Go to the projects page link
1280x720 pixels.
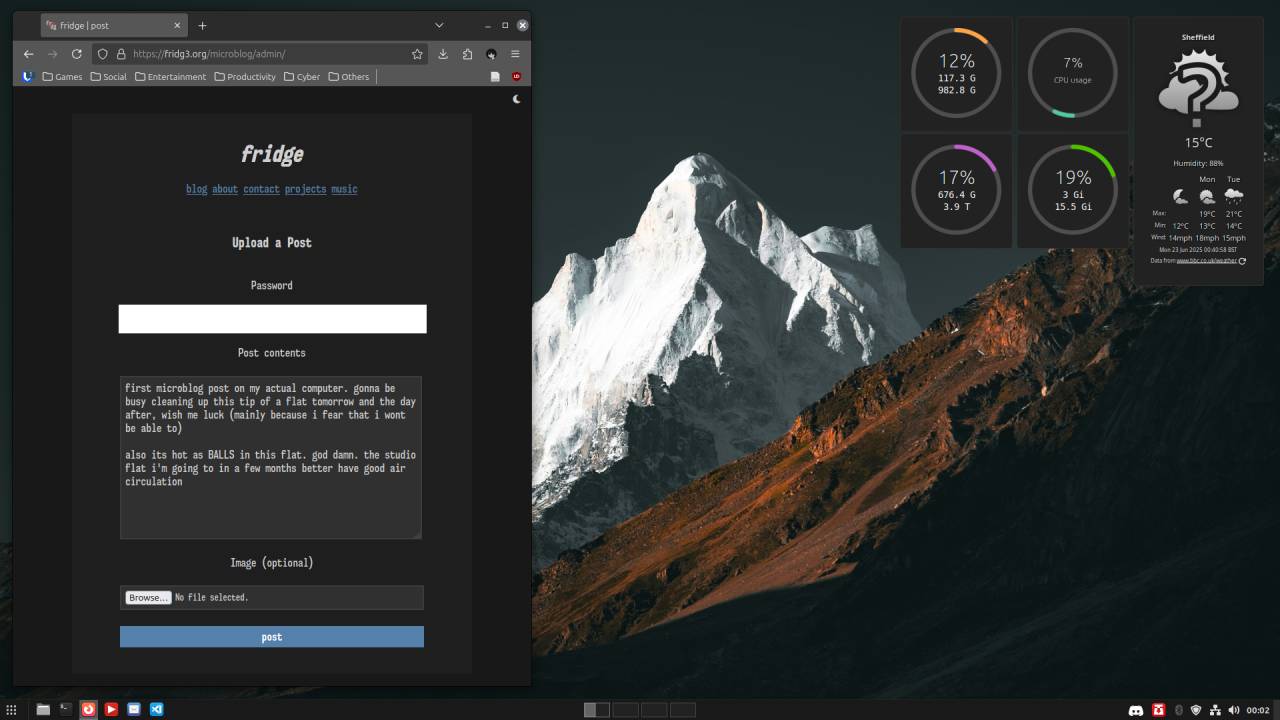(305, 189)
